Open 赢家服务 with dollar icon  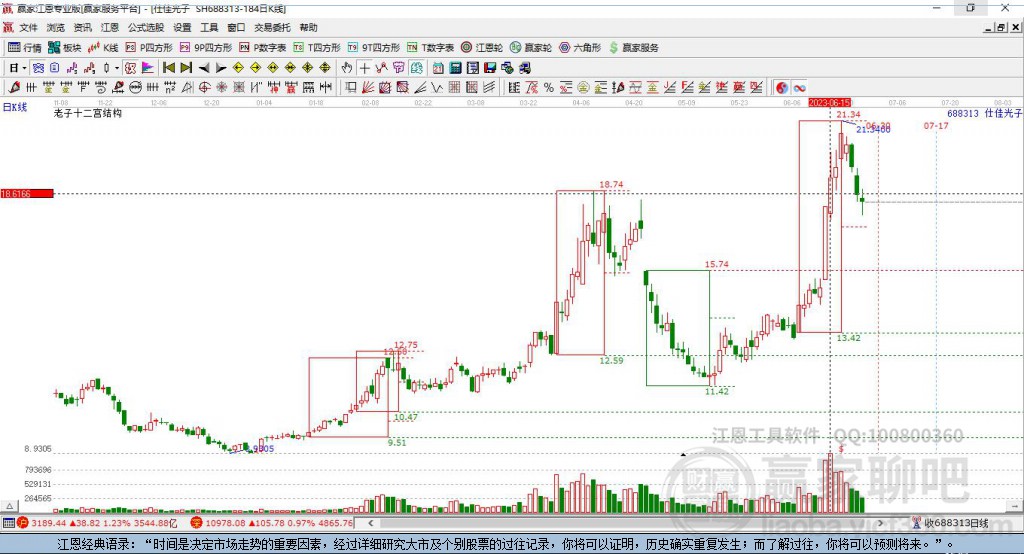coord(633,48)
